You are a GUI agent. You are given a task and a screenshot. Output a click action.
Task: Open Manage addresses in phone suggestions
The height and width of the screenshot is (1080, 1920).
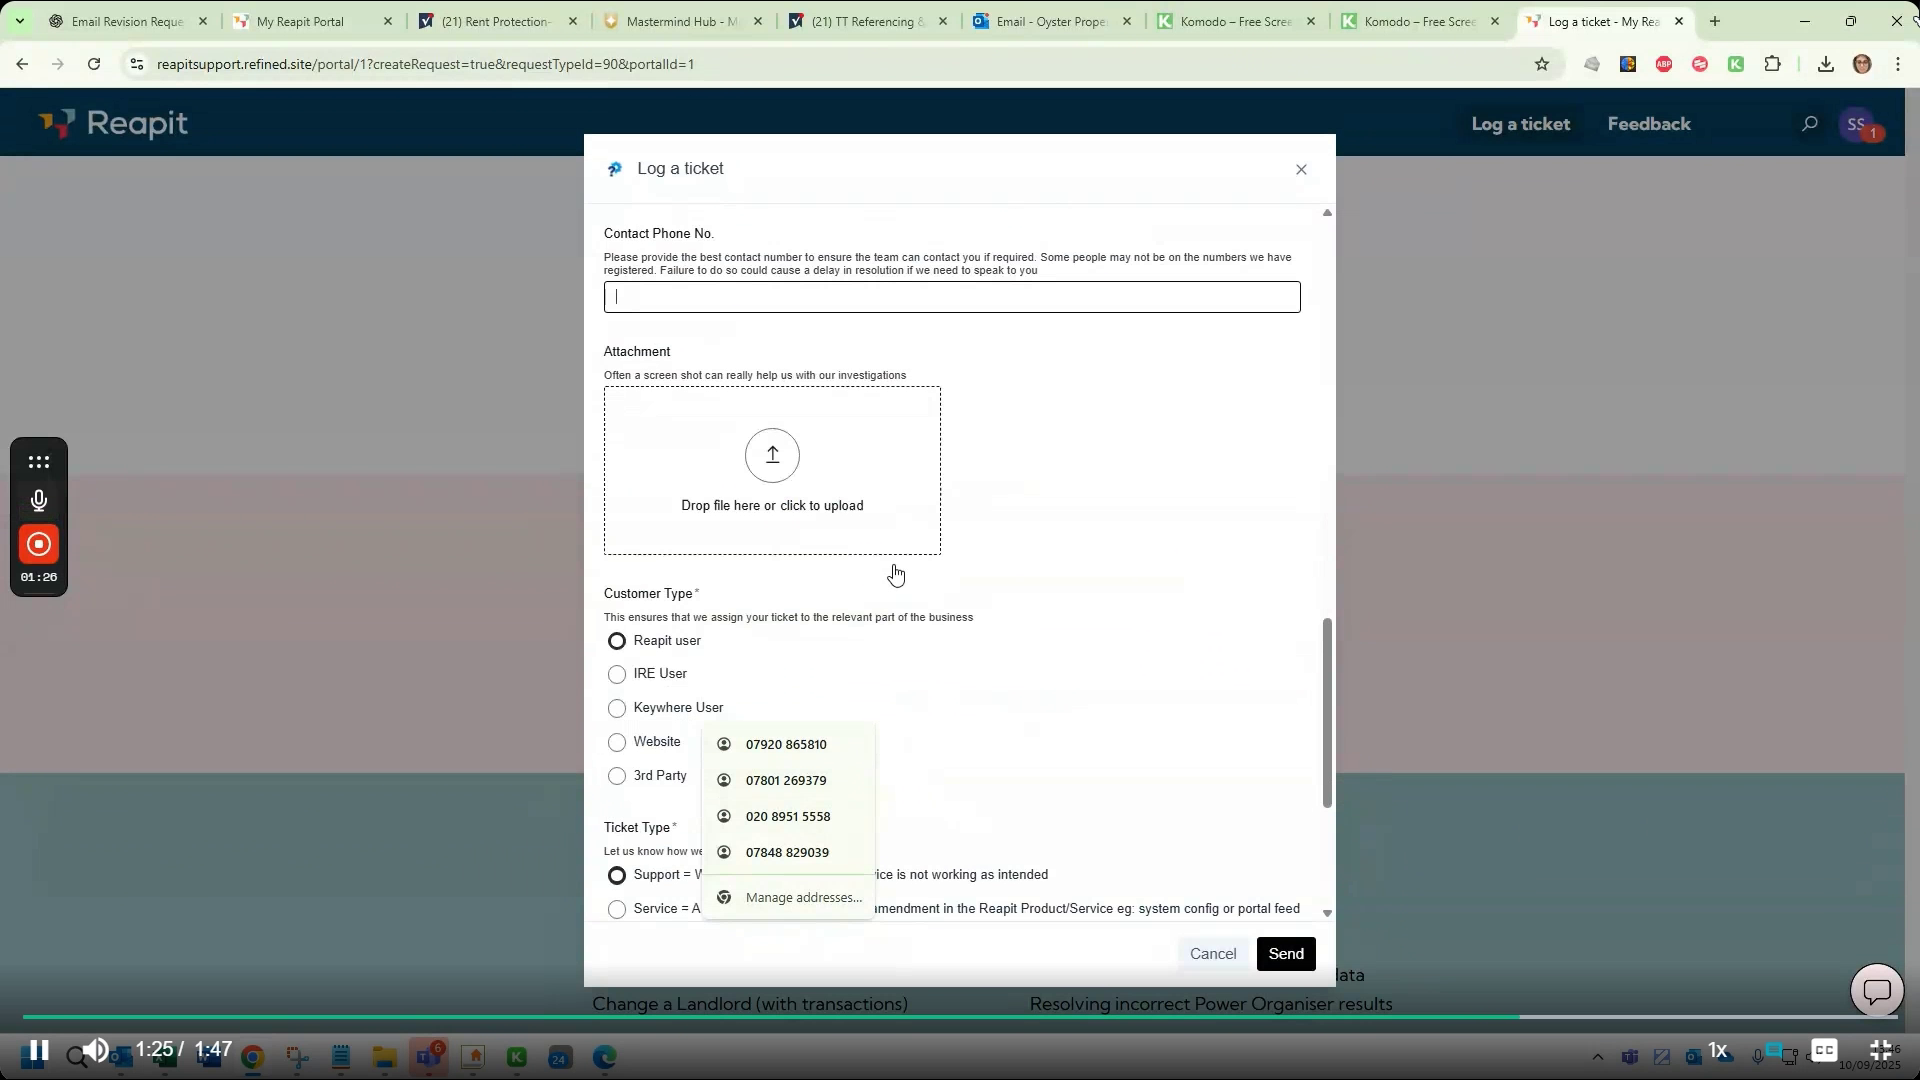coord(803,897)
